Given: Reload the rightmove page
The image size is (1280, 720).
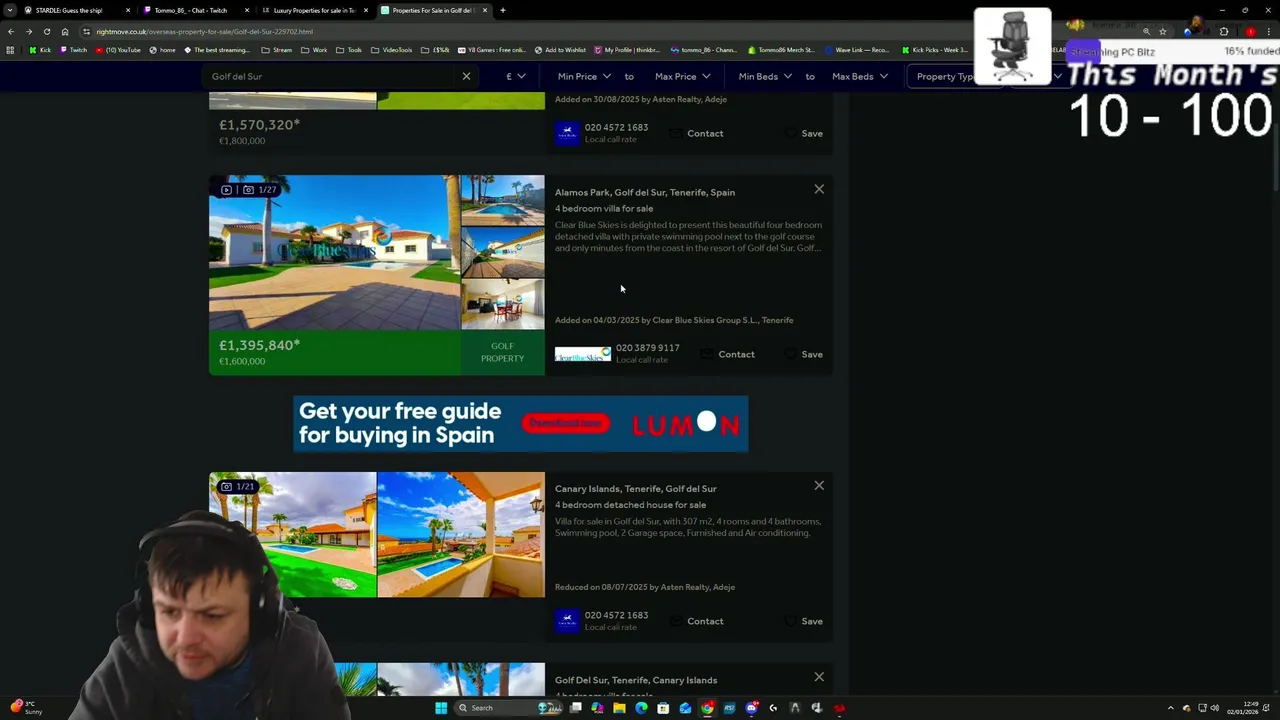Looking at the screenshot, I should pyautogui.click(x=46, y=31).
